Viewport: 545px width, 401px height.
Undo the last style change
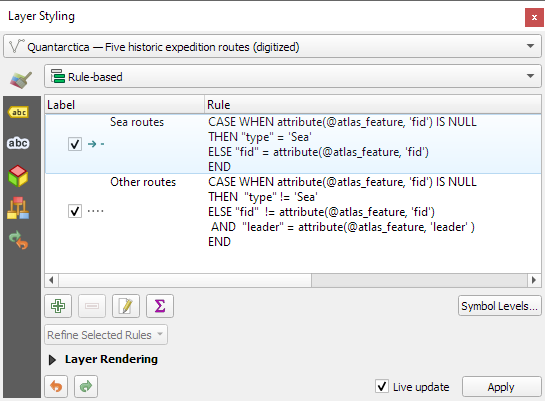(x=56, y=386)
